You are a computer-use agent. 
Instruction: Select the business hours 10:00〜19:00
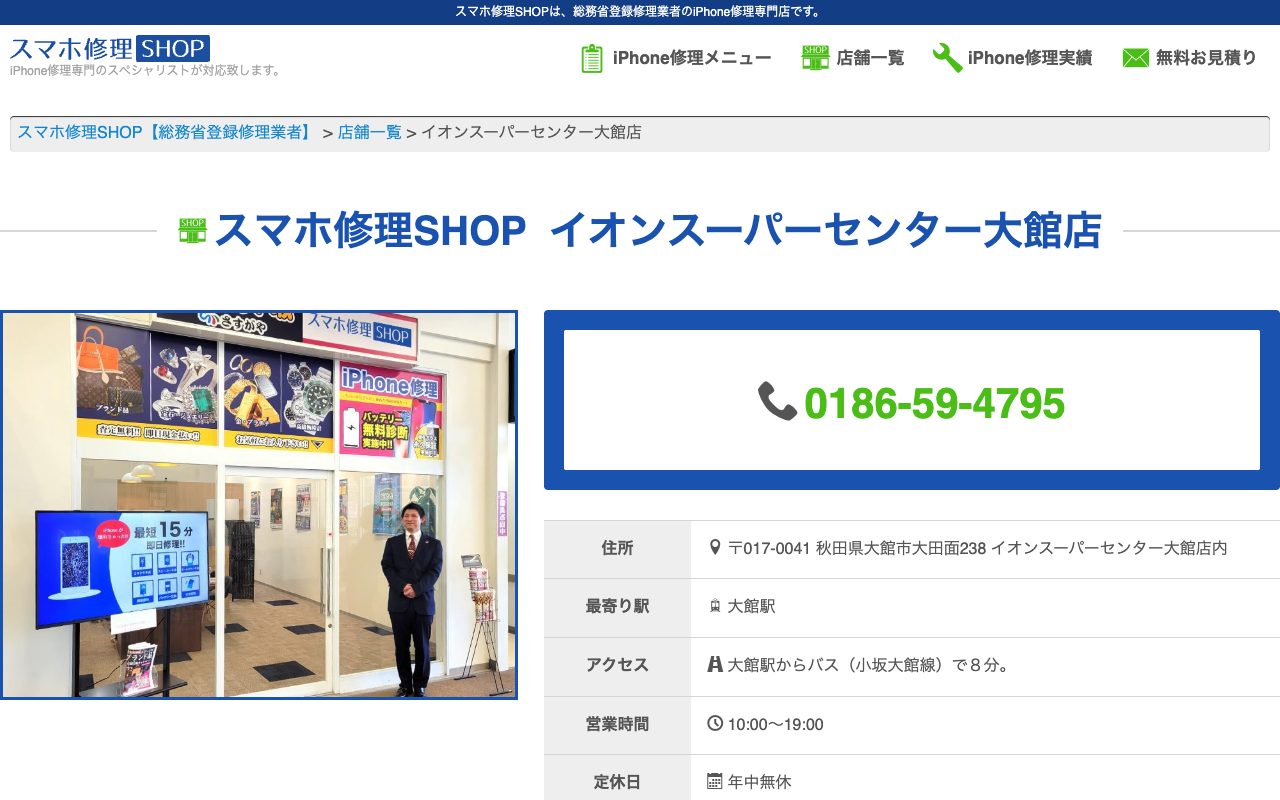[x=776, y=724]
